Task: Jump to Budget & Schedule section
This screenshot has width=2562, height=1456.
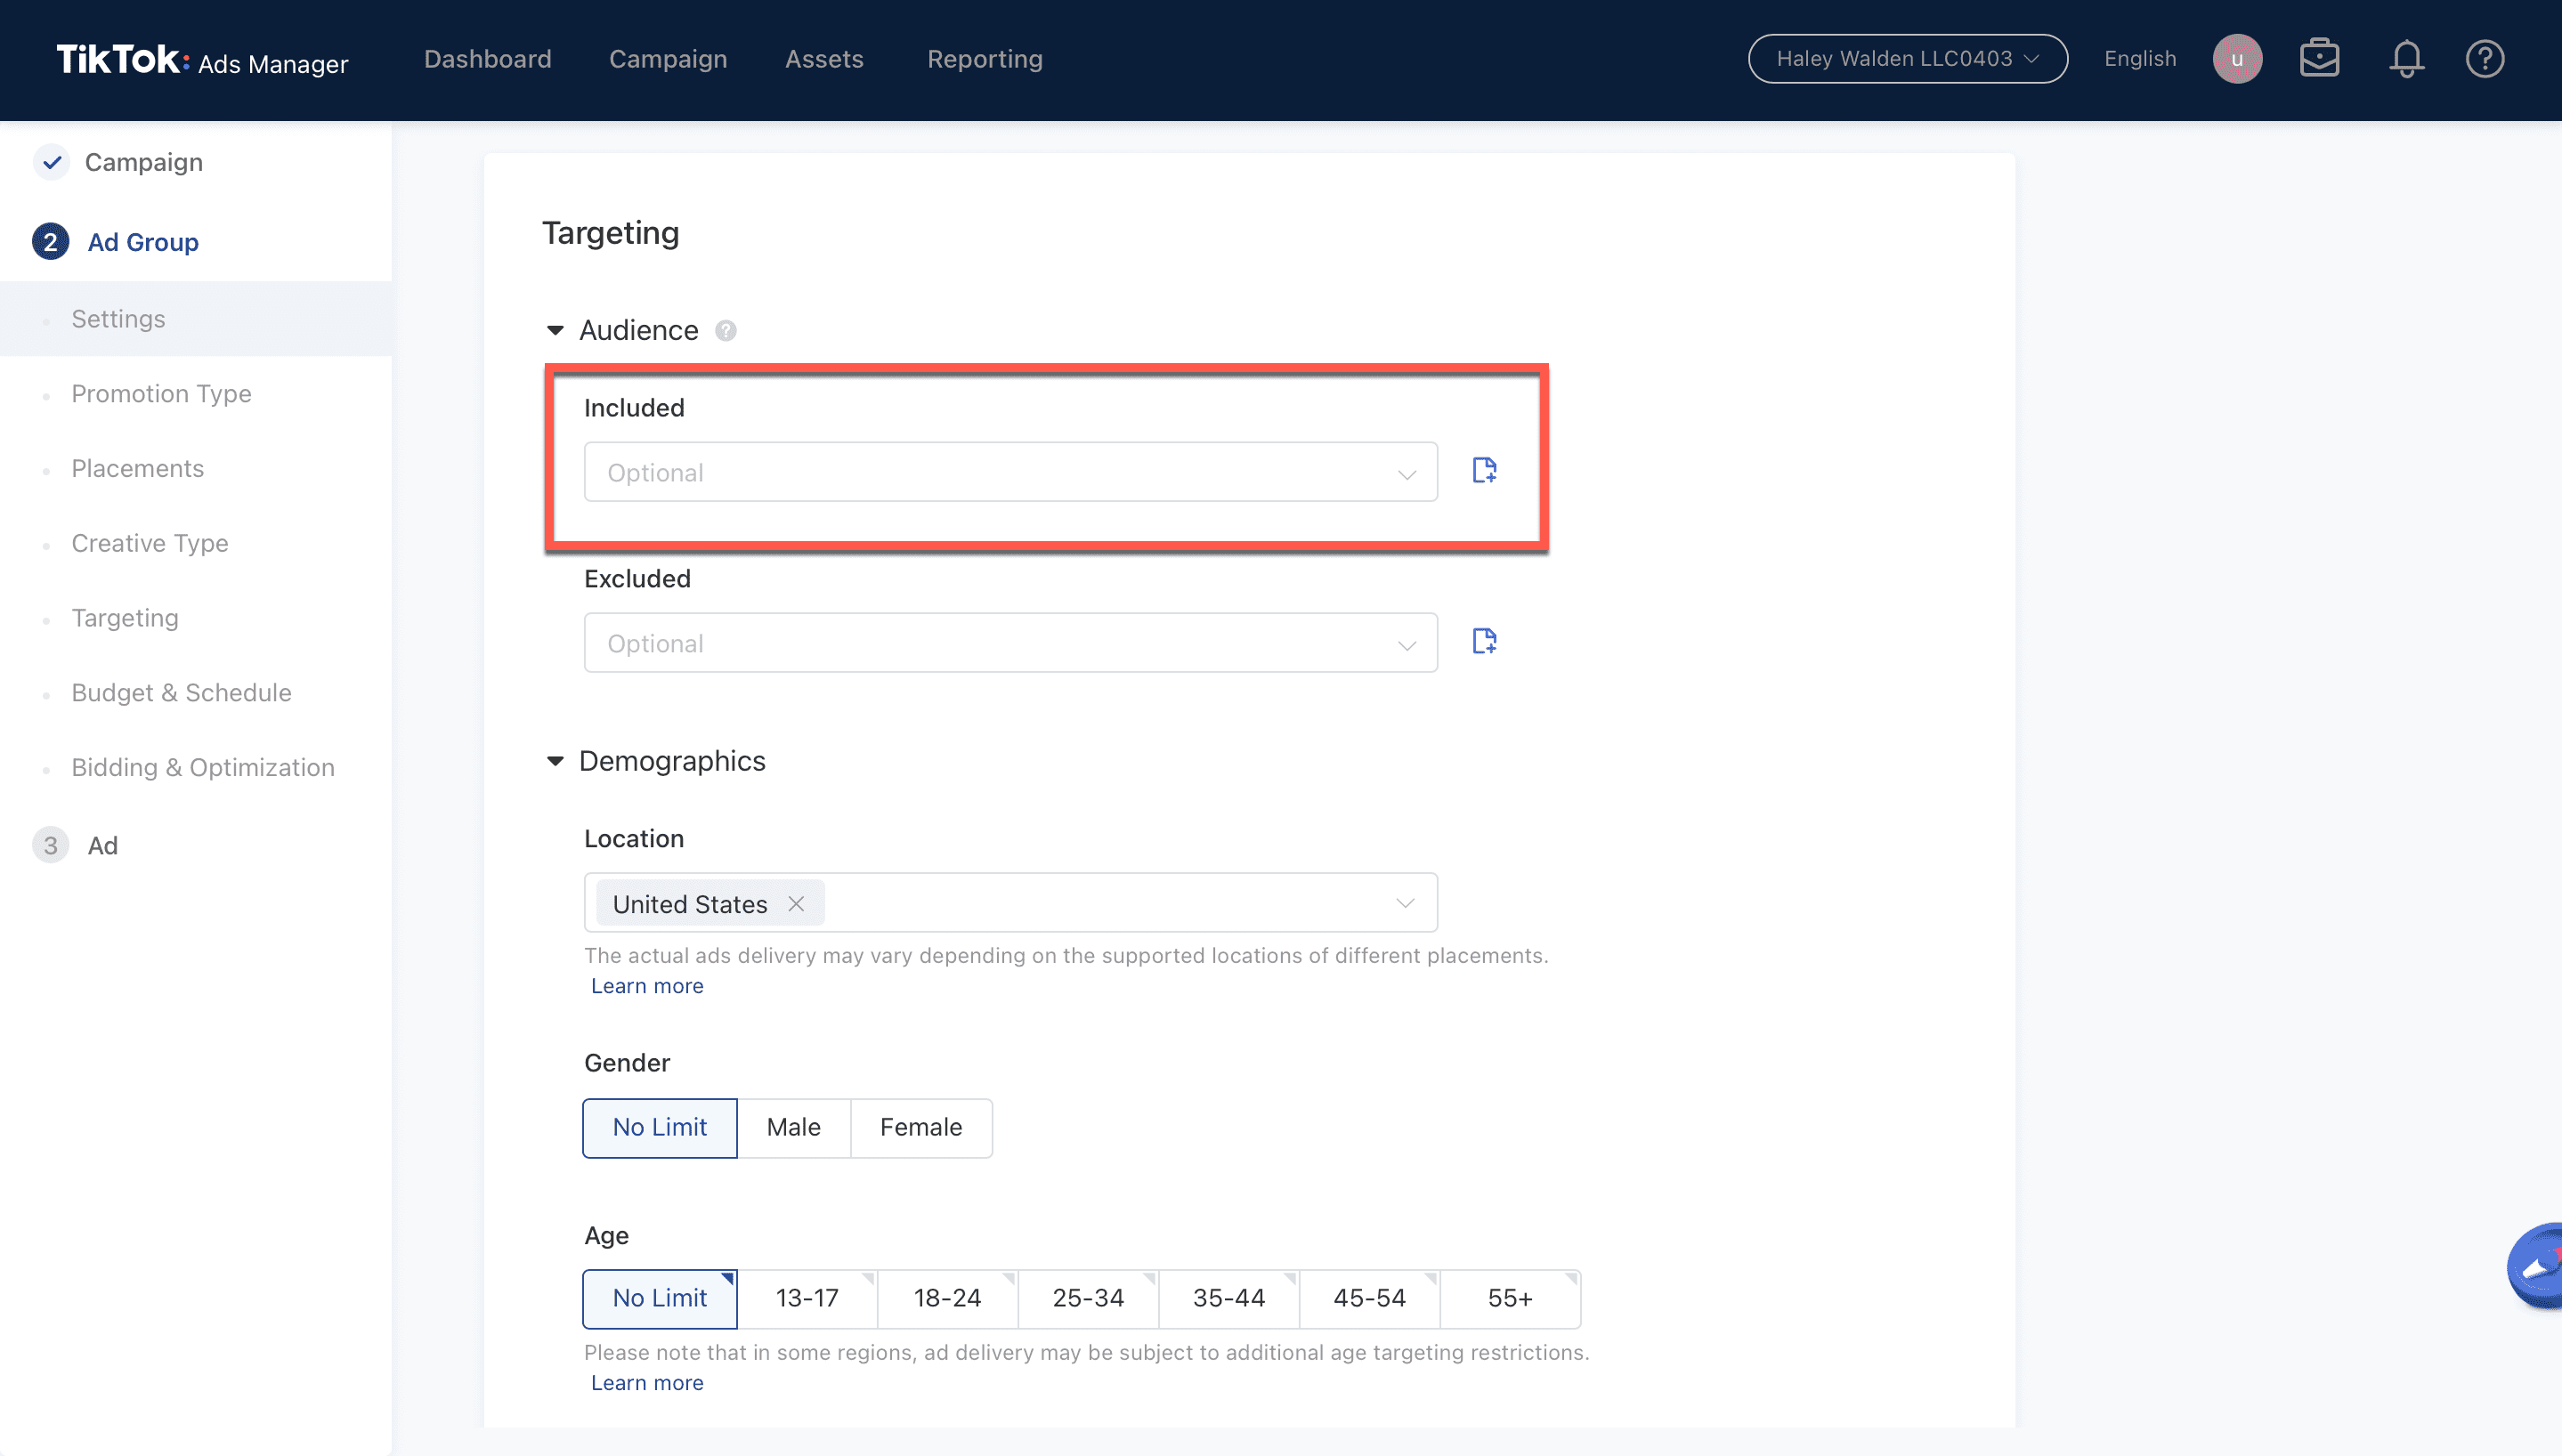Action: 181,693
